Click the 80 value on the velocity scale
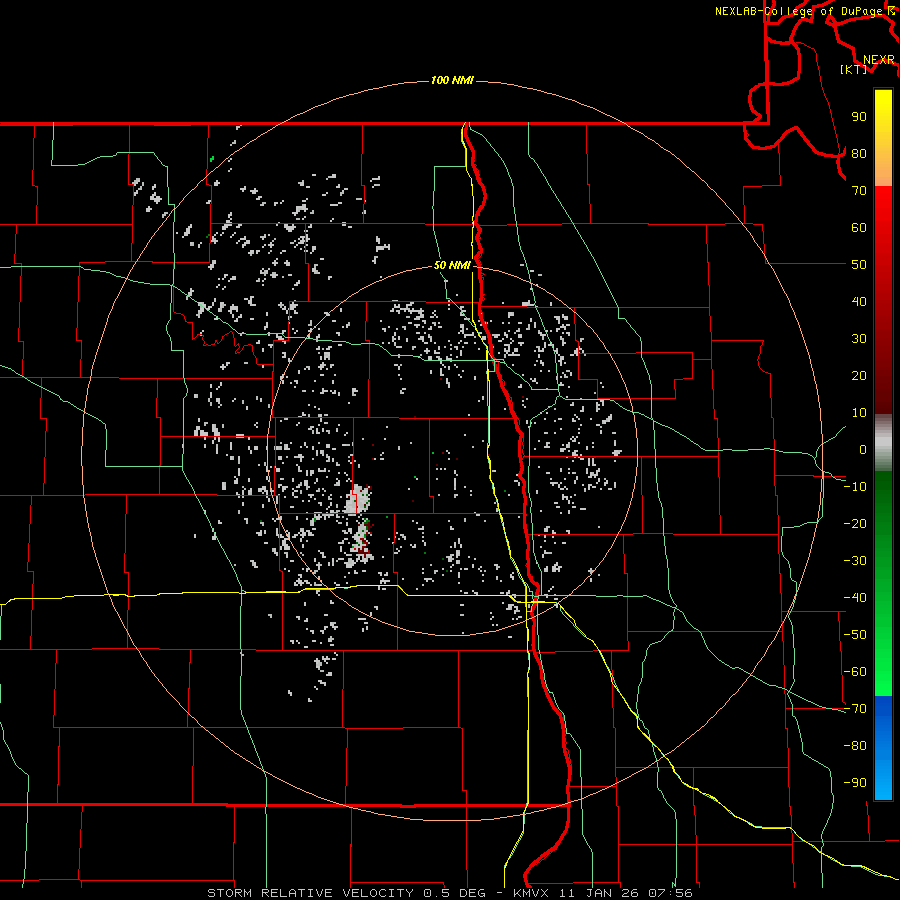The height and width of the screenshot is (900, 900). (x=859, y=153)
